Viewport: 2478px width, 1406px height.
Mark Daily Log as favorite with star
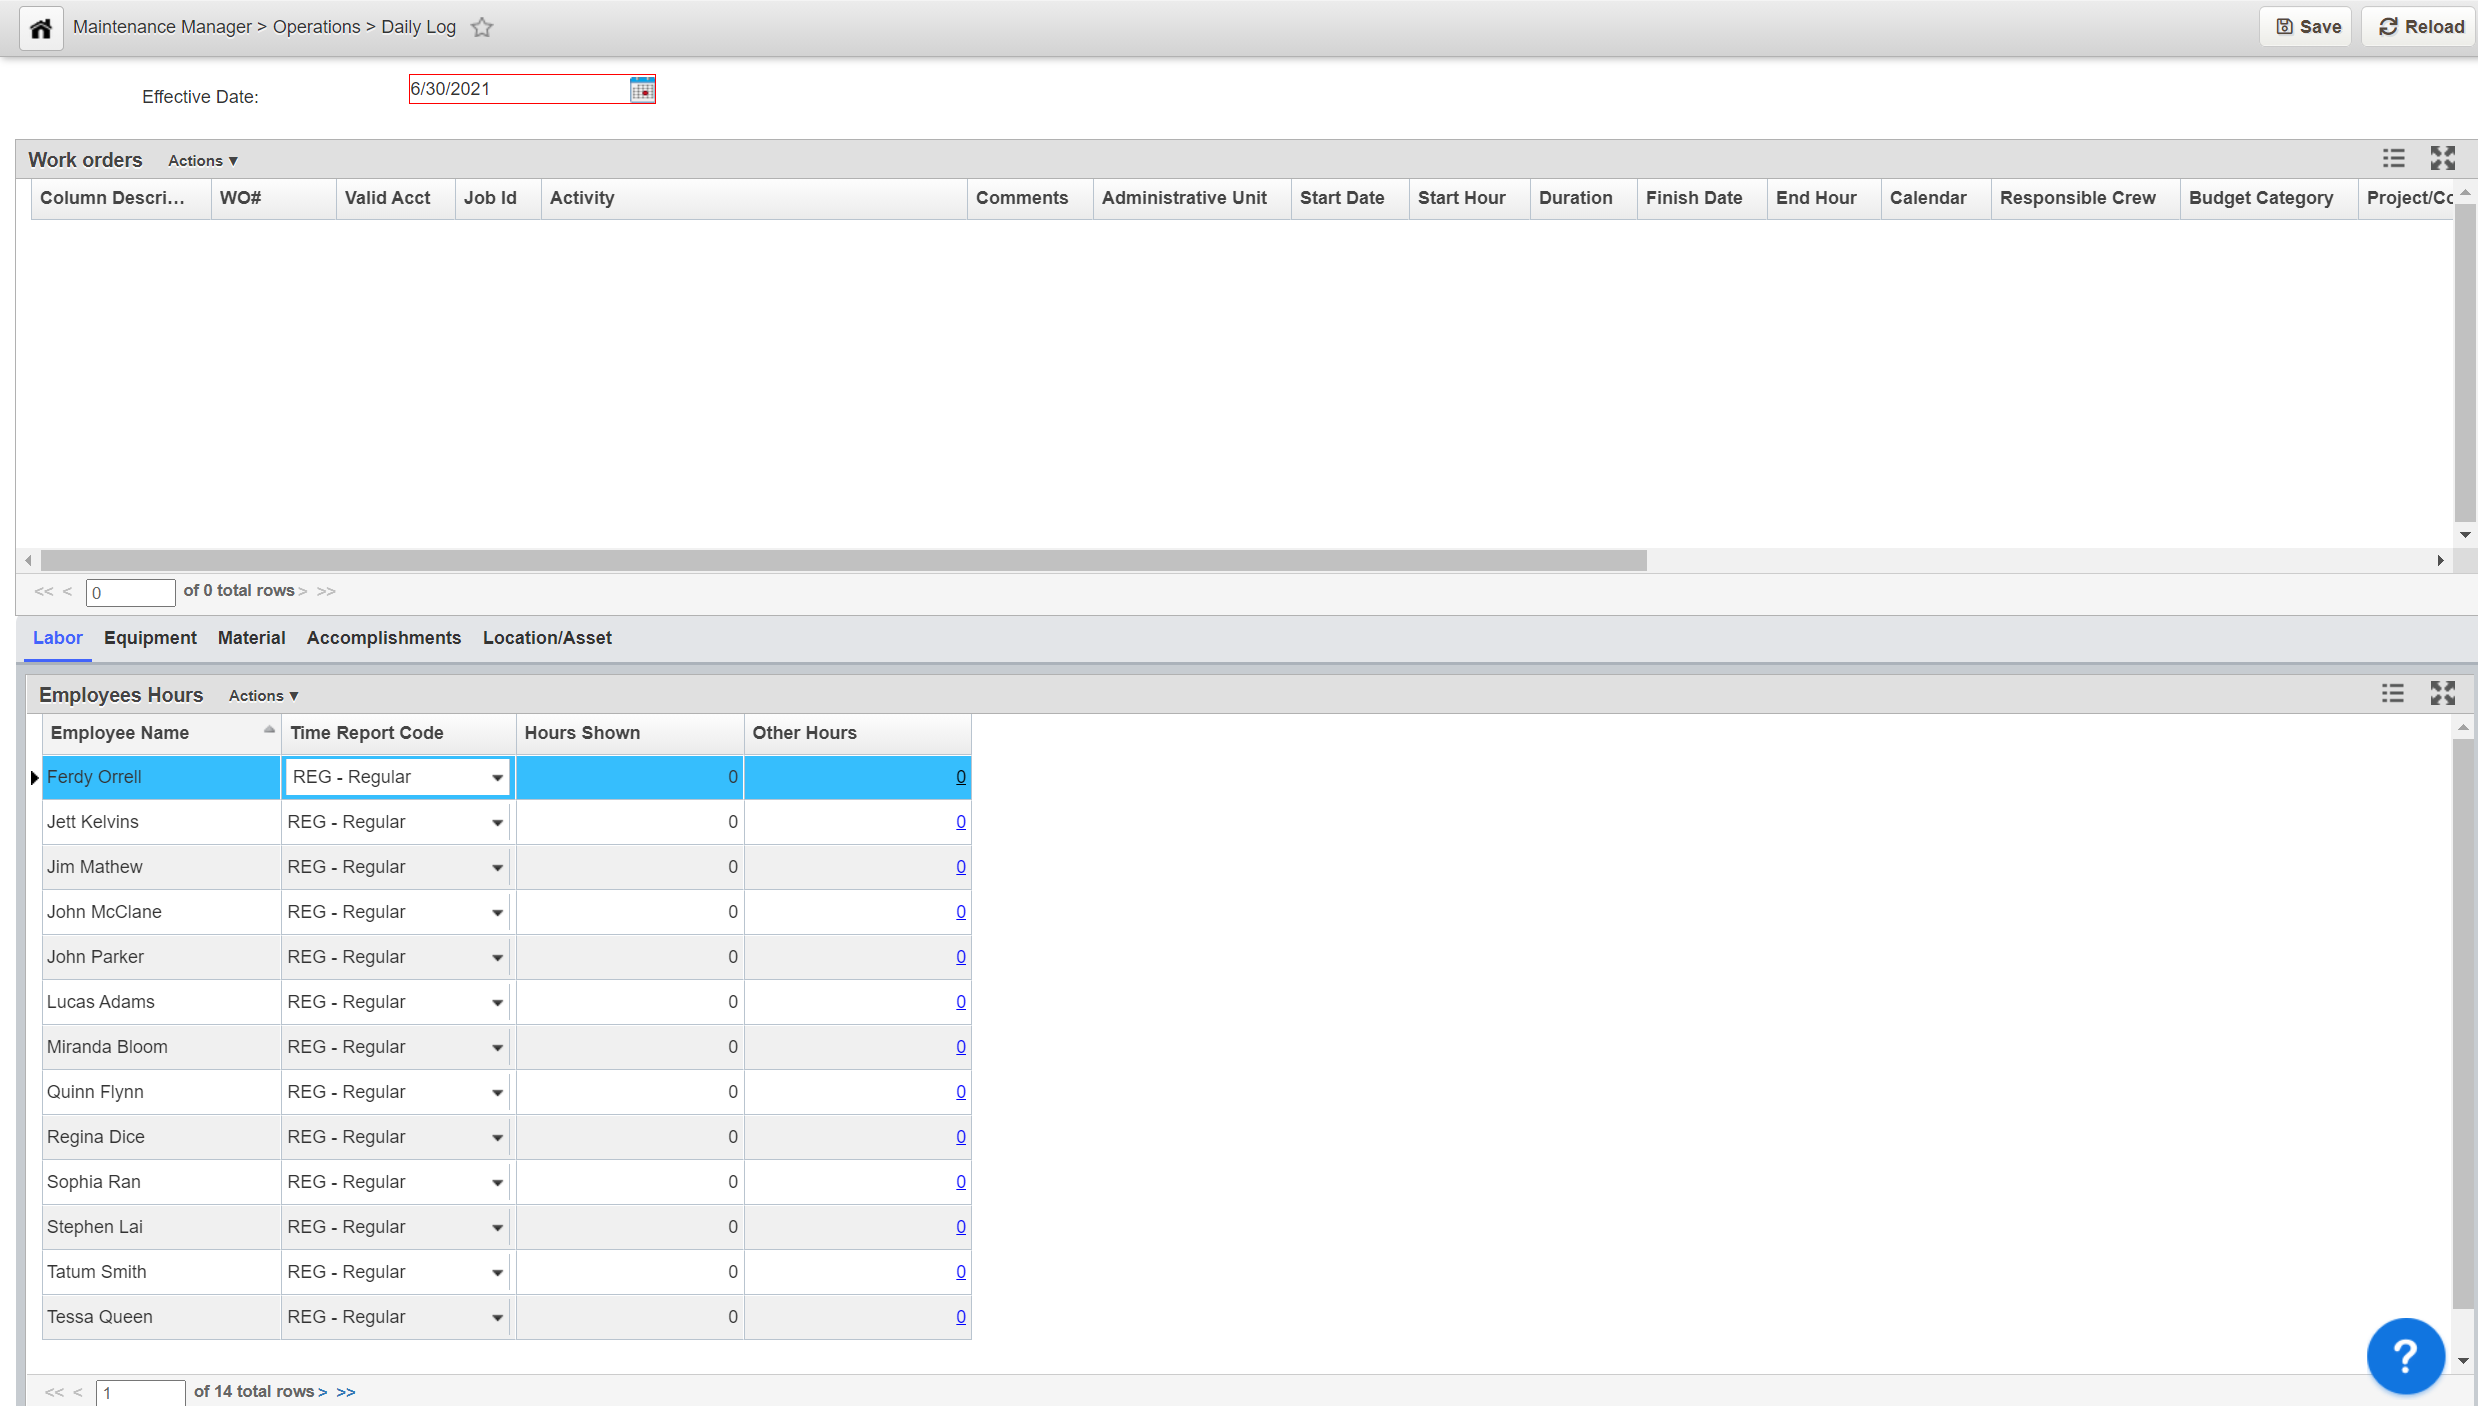482,28
